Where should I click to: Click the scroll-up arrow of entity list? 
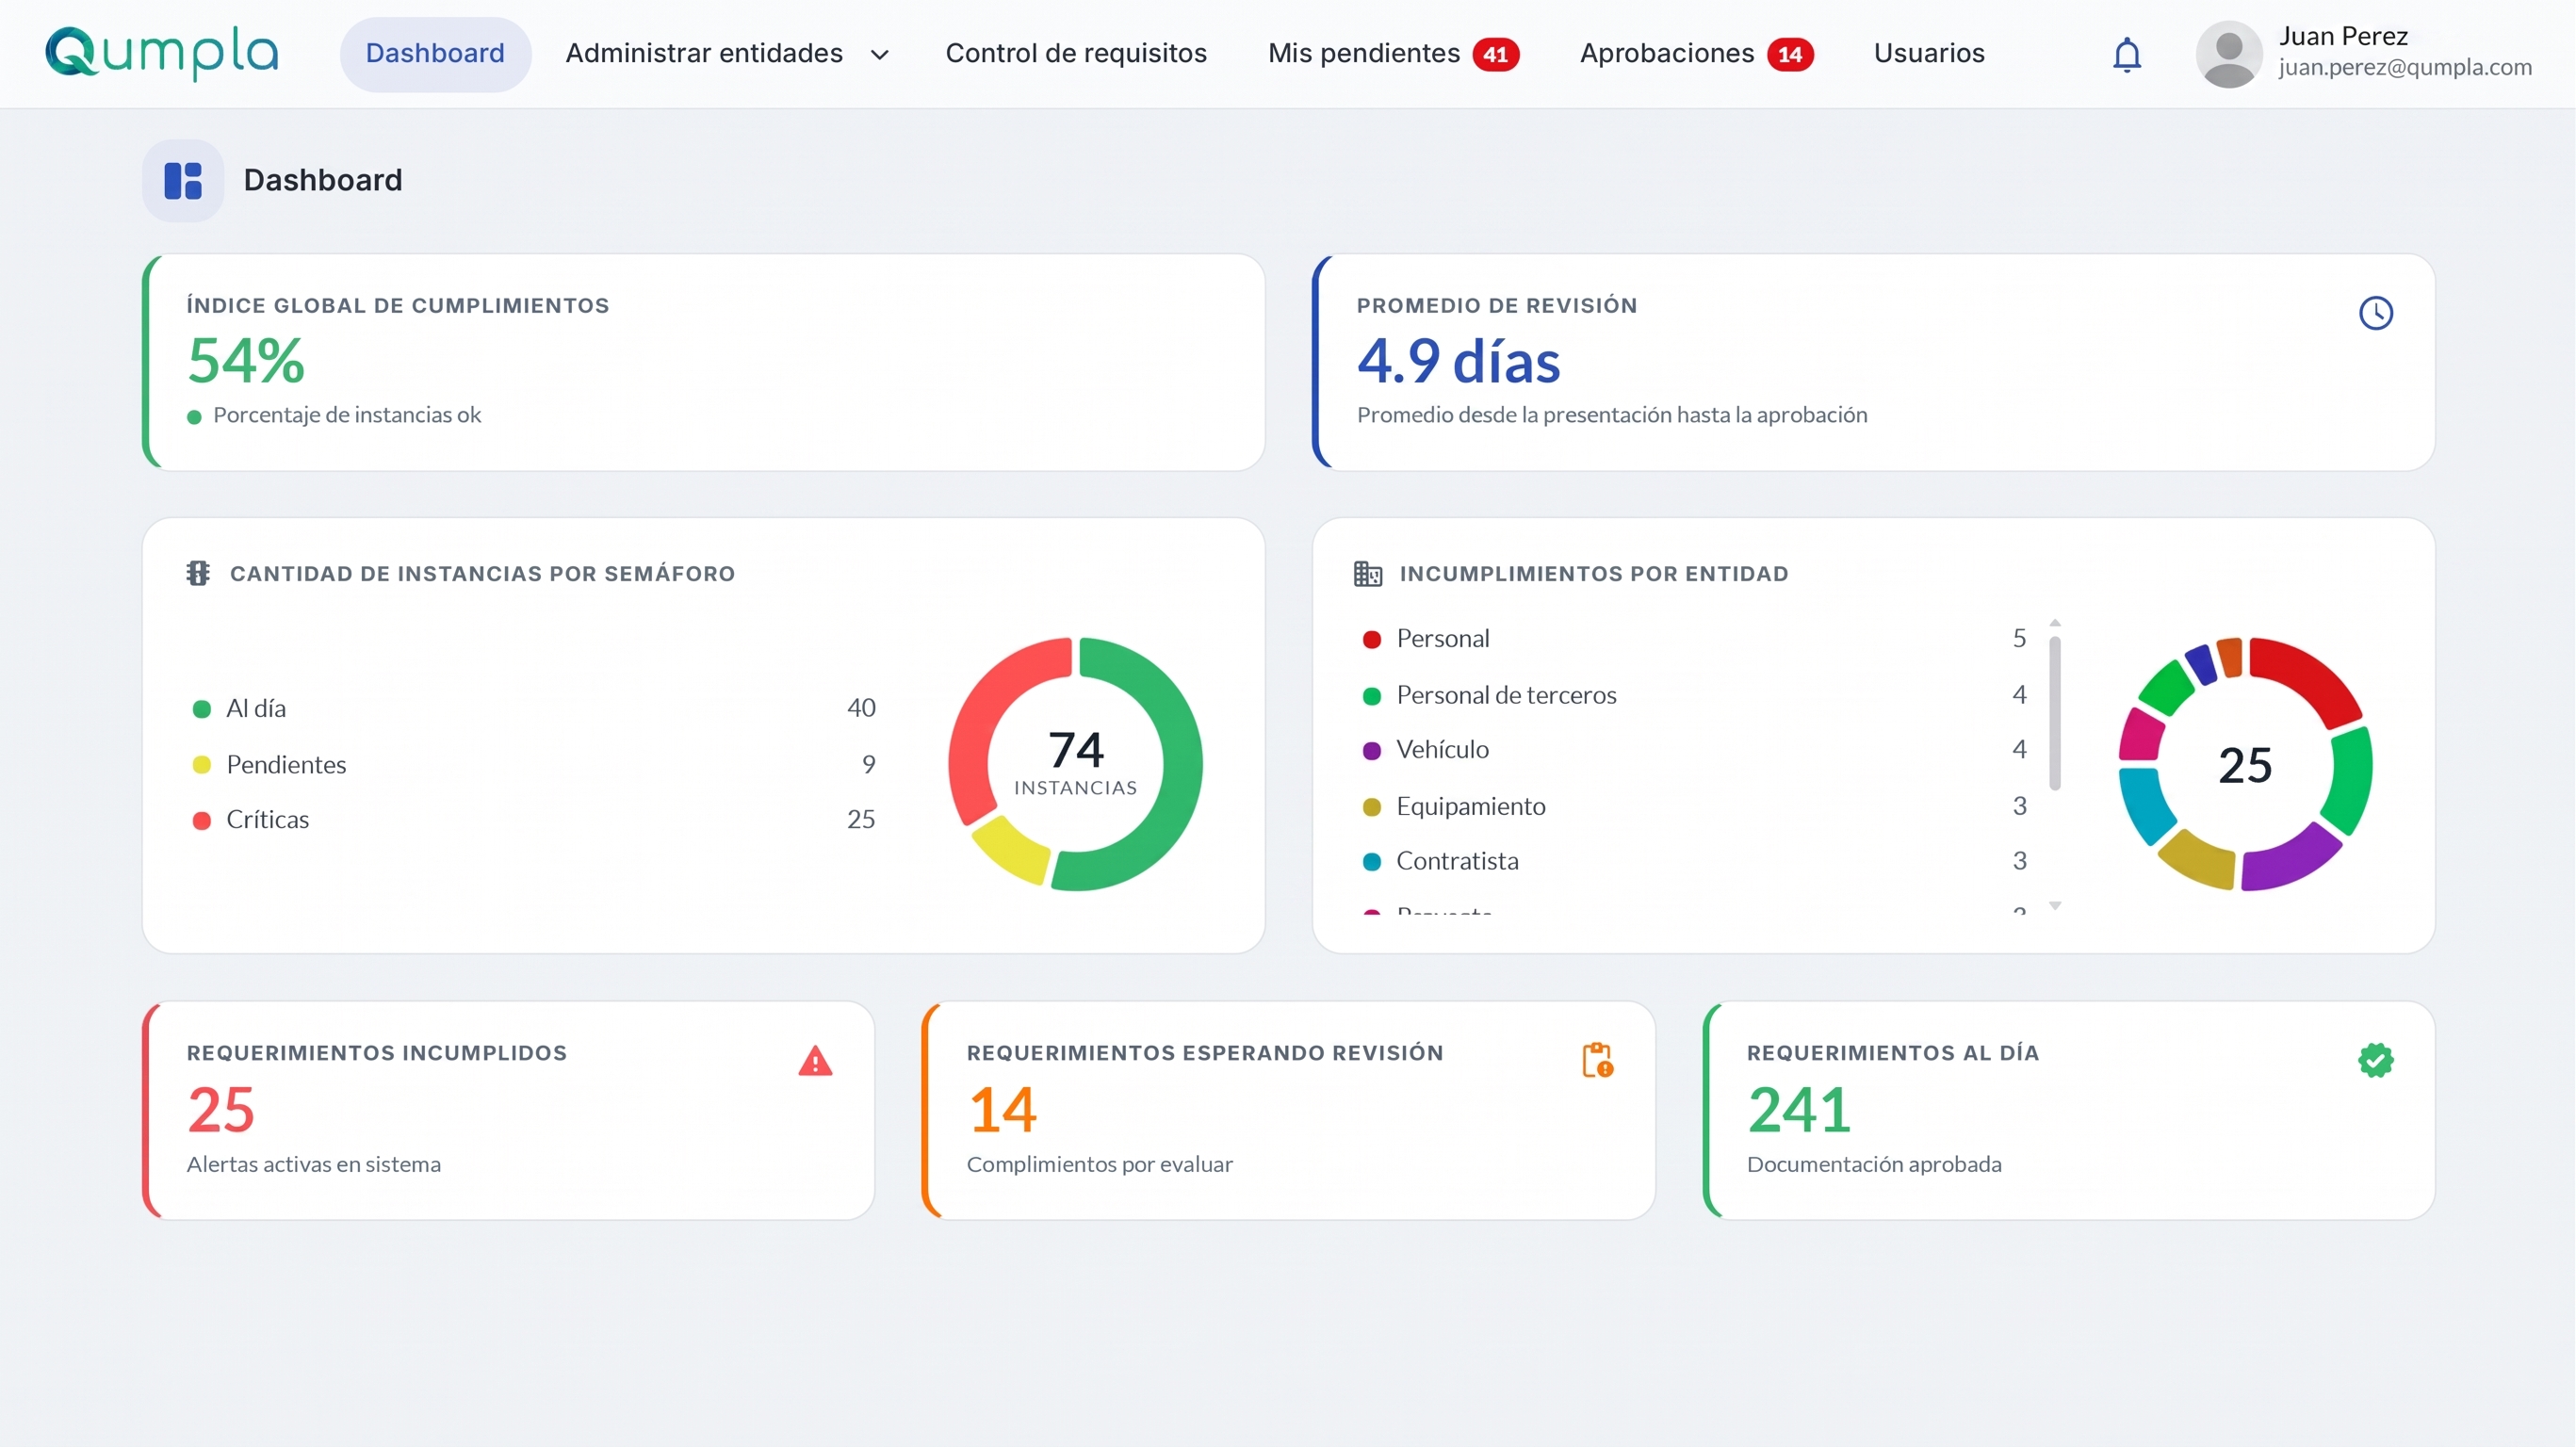click(x=2054, y=622)
